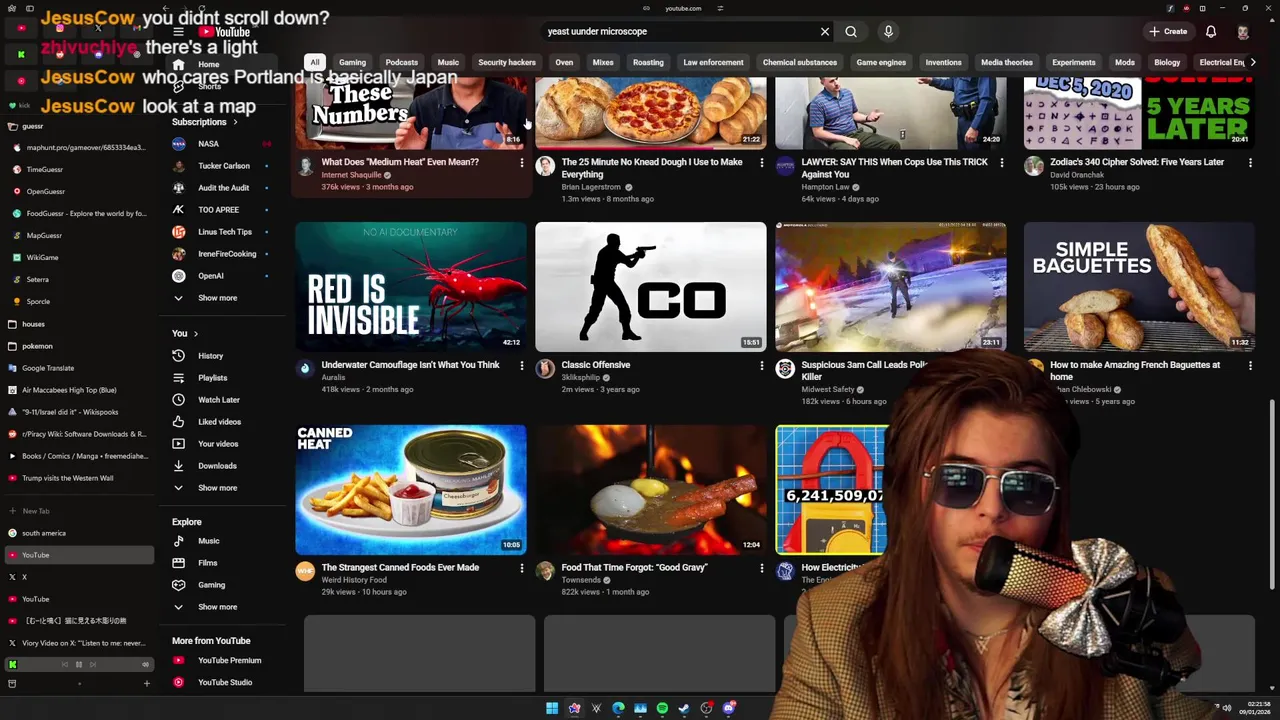This screenshot has height=720, width=1280.
Task: Select the 'Law enforcement' filter chip
Action: [713, 63]
